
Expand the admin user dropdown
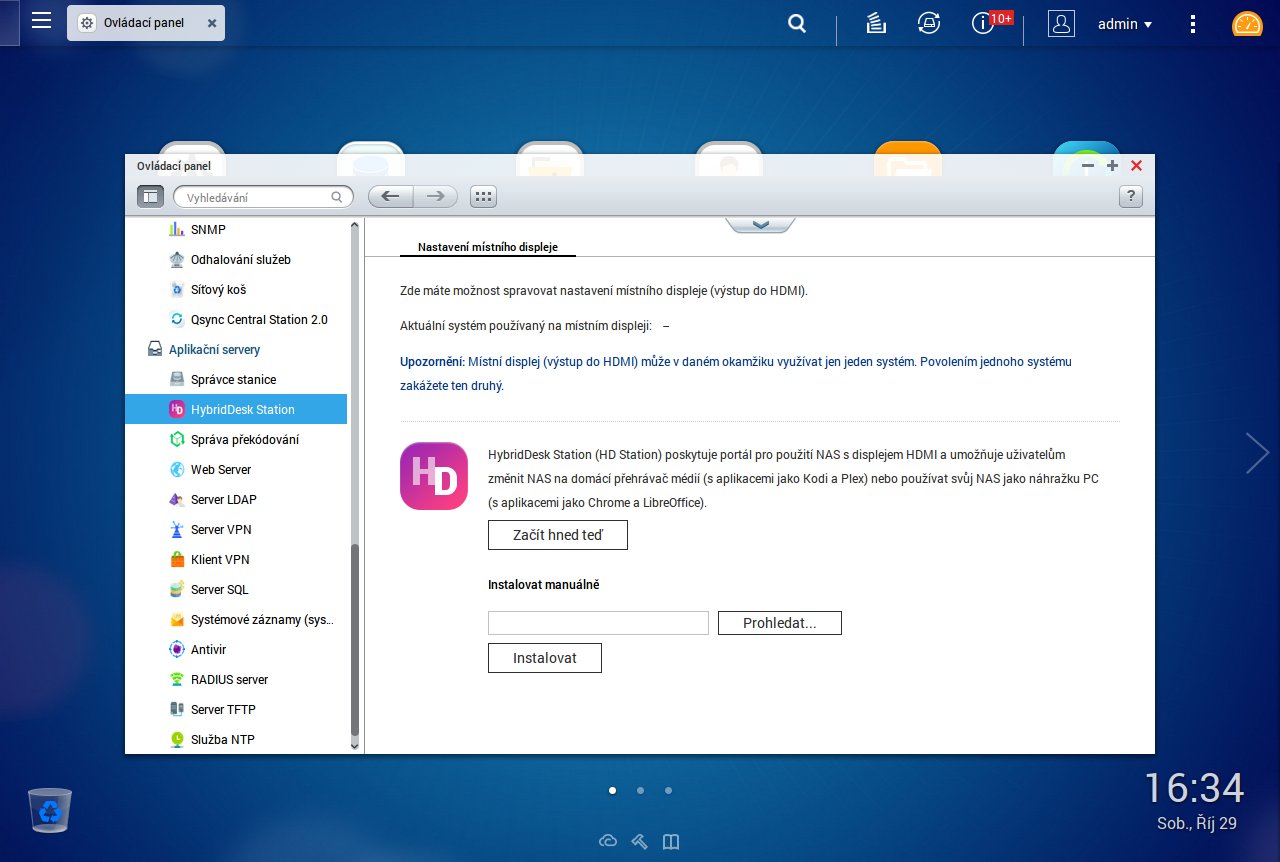click(1125, 24)
